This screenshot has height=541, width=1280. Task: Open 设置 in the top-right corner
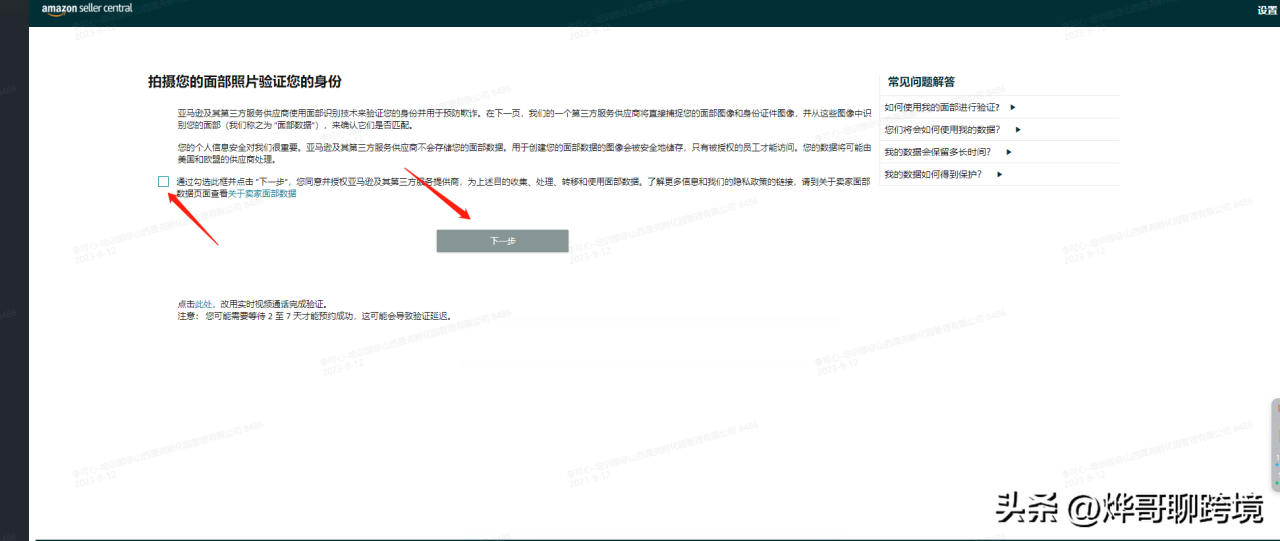click(x=1267, y=10)
